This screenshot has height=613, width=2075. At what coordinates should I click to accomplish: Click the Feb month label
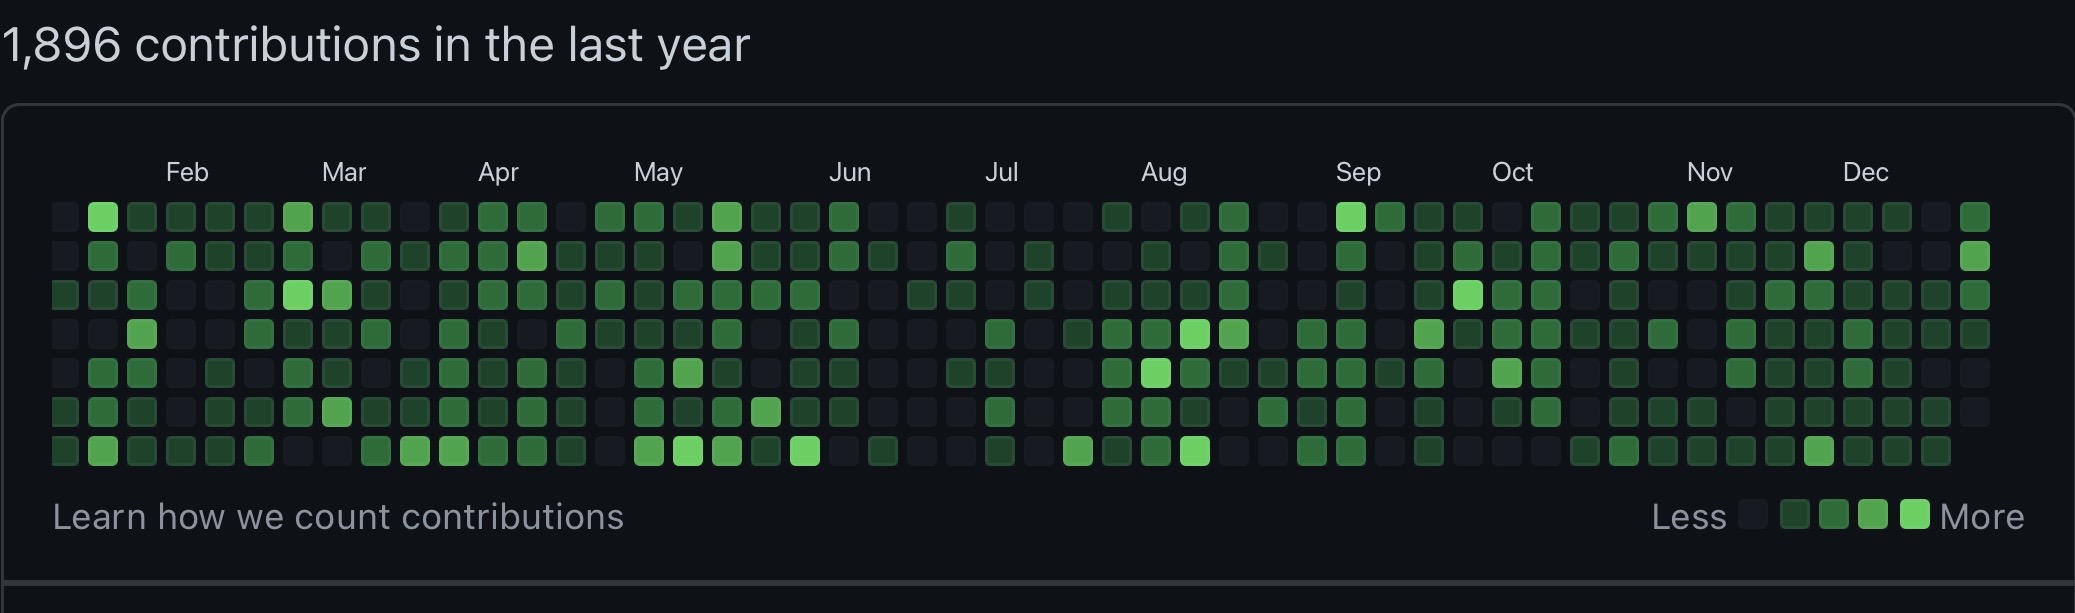point(187,172)
